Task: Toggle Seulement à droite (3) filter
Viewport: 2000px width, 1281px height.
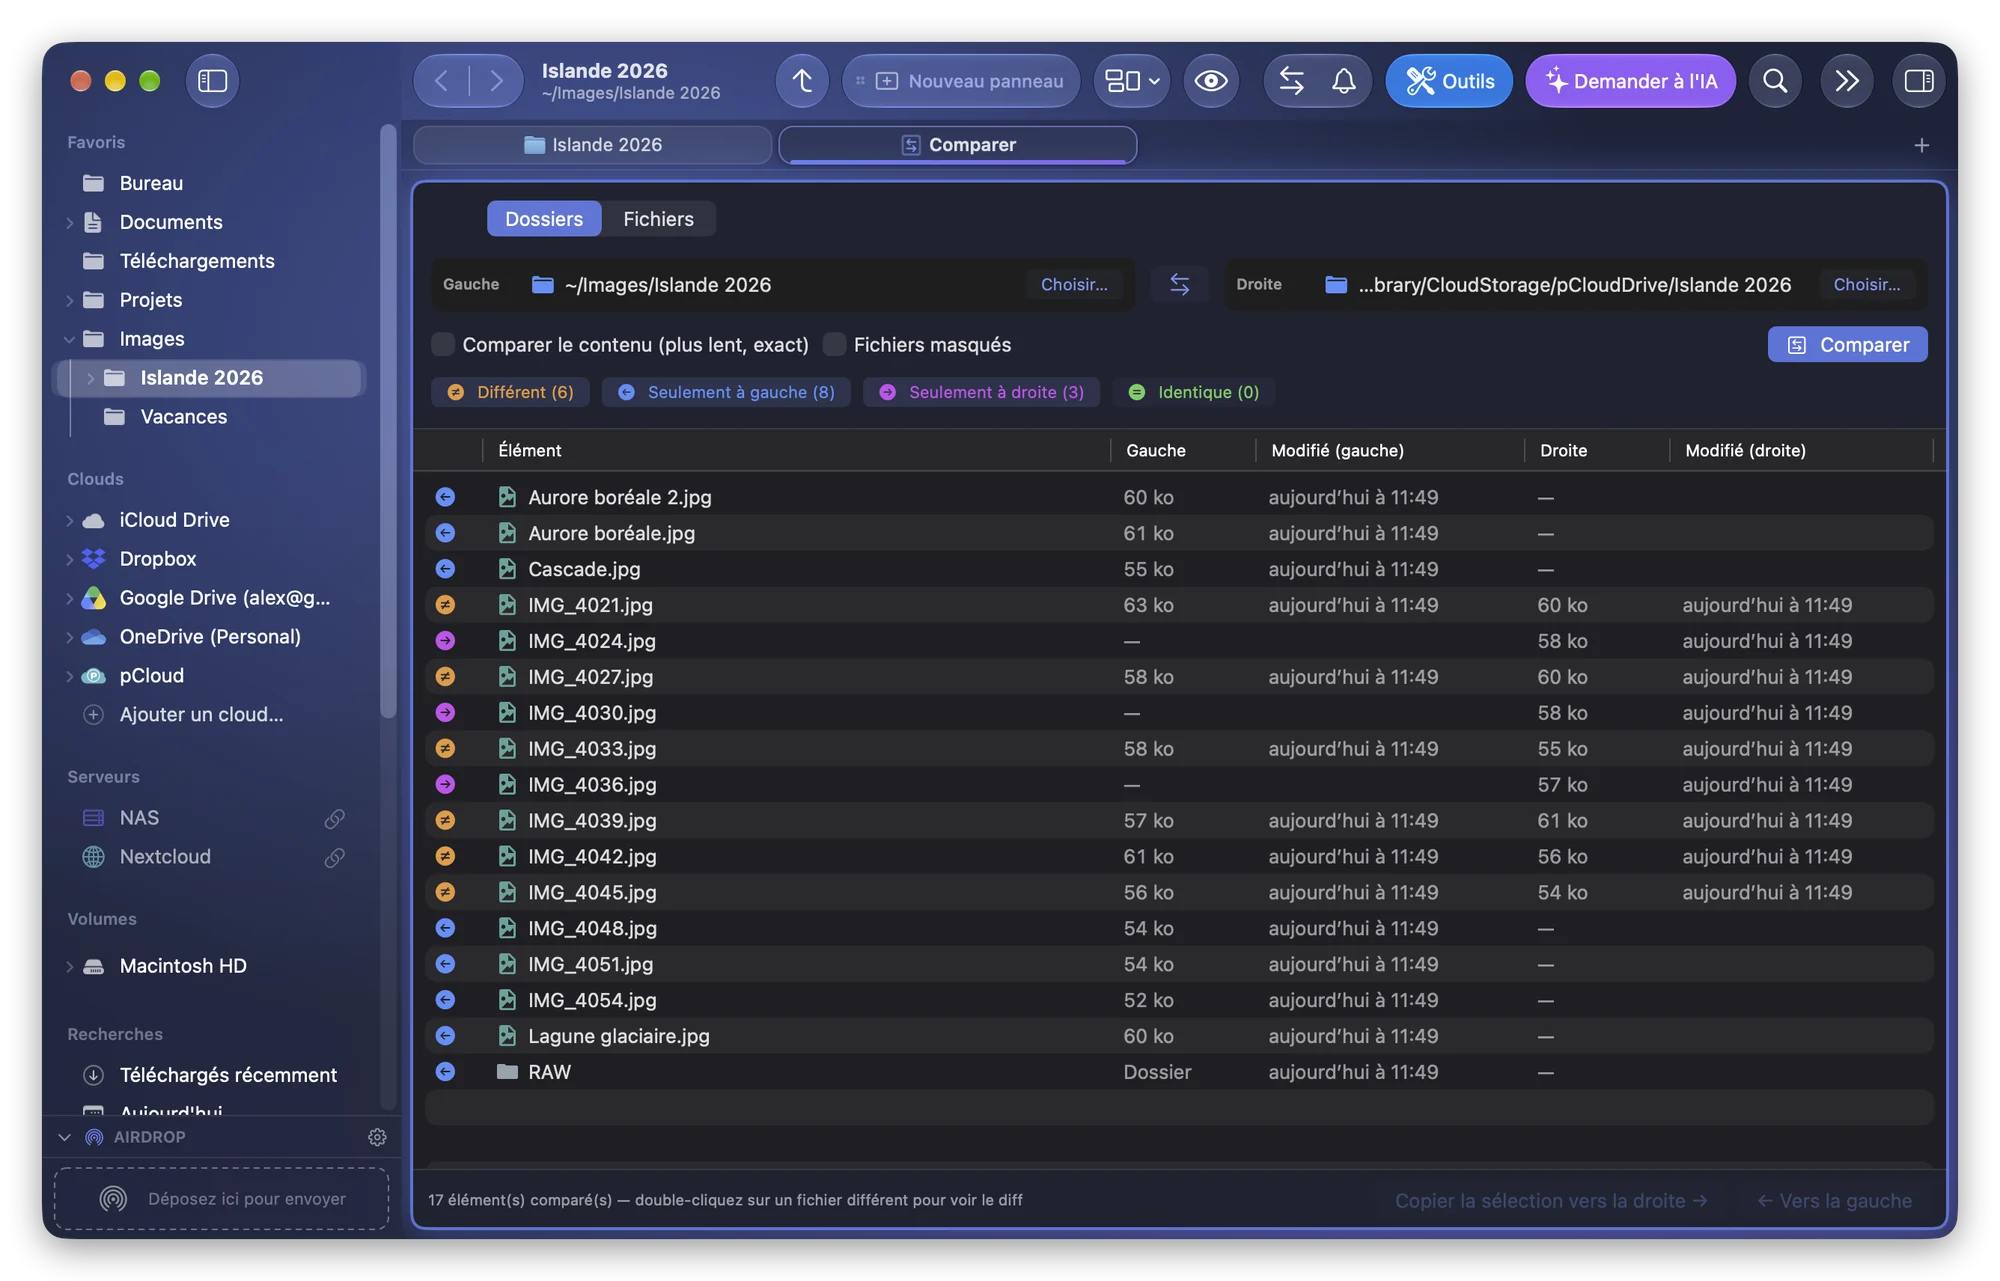Action: [x=981, y=393]
